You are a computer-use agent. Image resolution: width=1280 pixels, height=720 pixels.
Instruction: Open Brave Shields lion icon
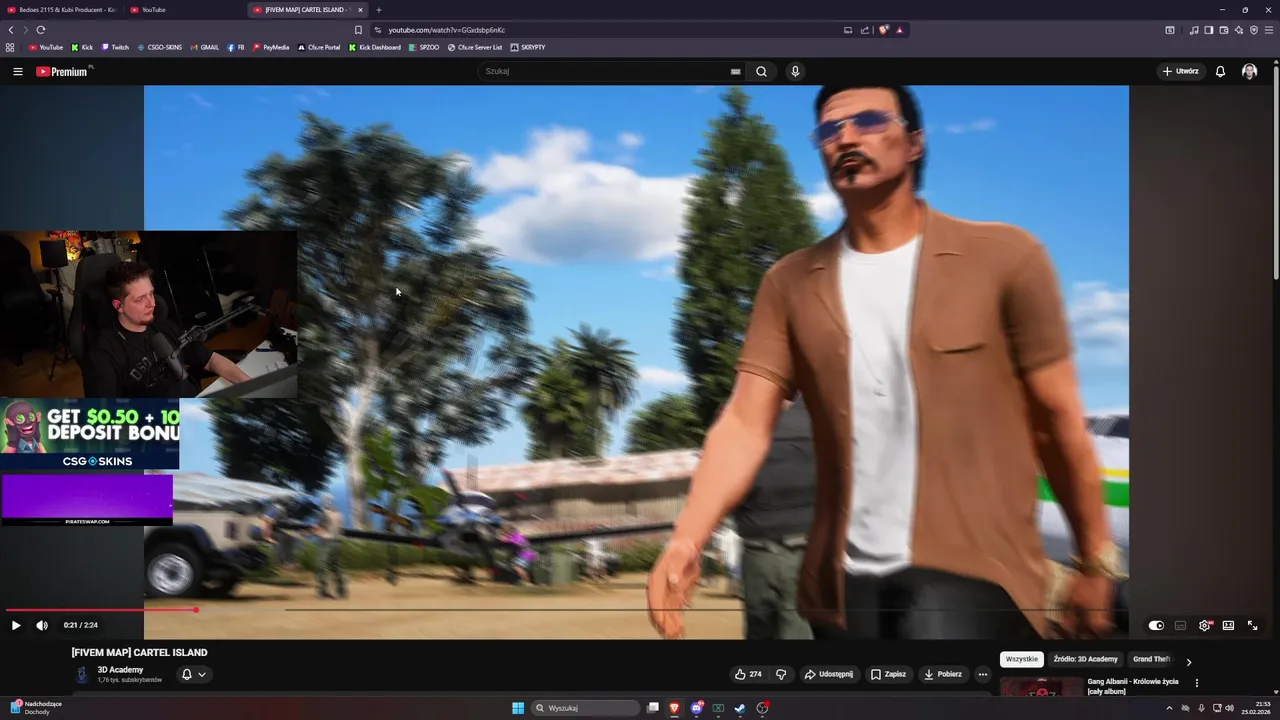pyautogui.click(x=883, y=30)
